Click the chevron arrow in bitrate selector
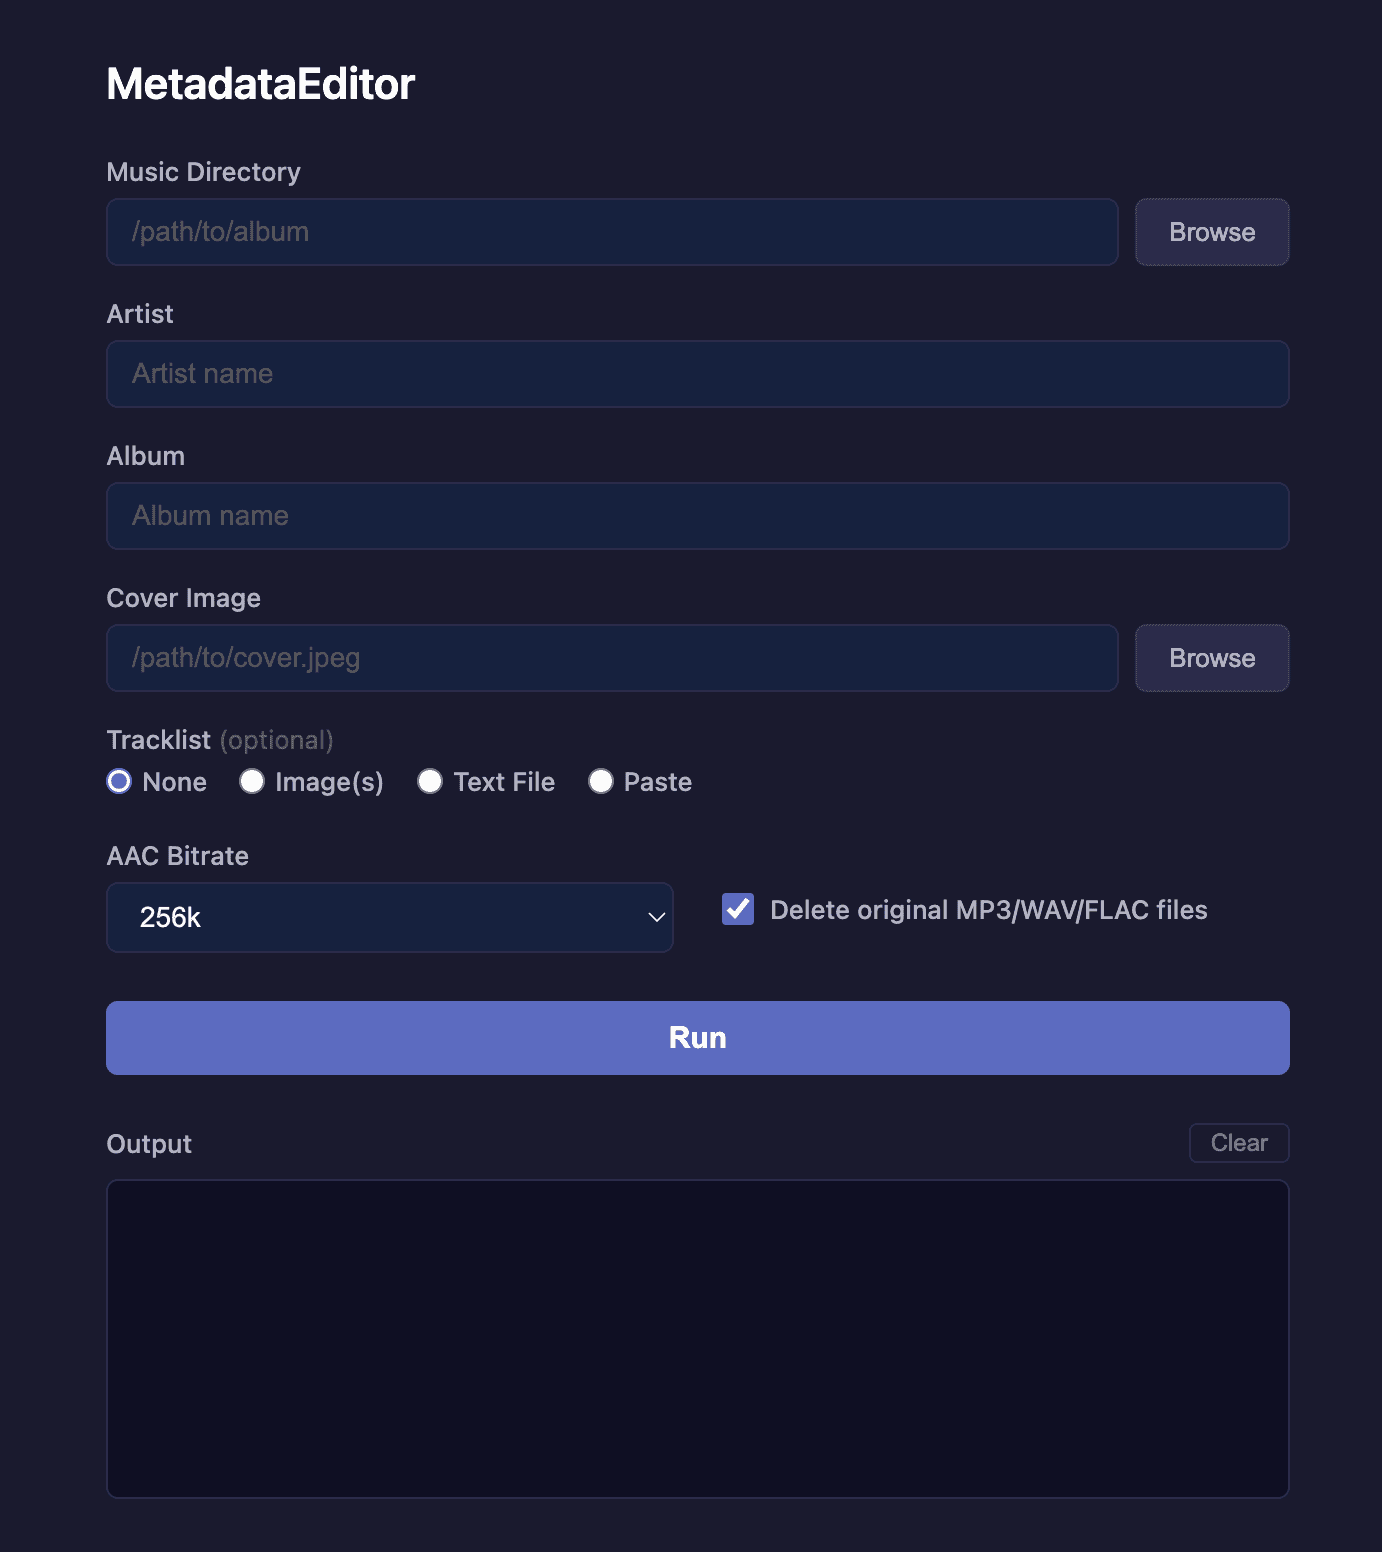Viewport: 1382px width, 1552px height. [x=656, y=917]
